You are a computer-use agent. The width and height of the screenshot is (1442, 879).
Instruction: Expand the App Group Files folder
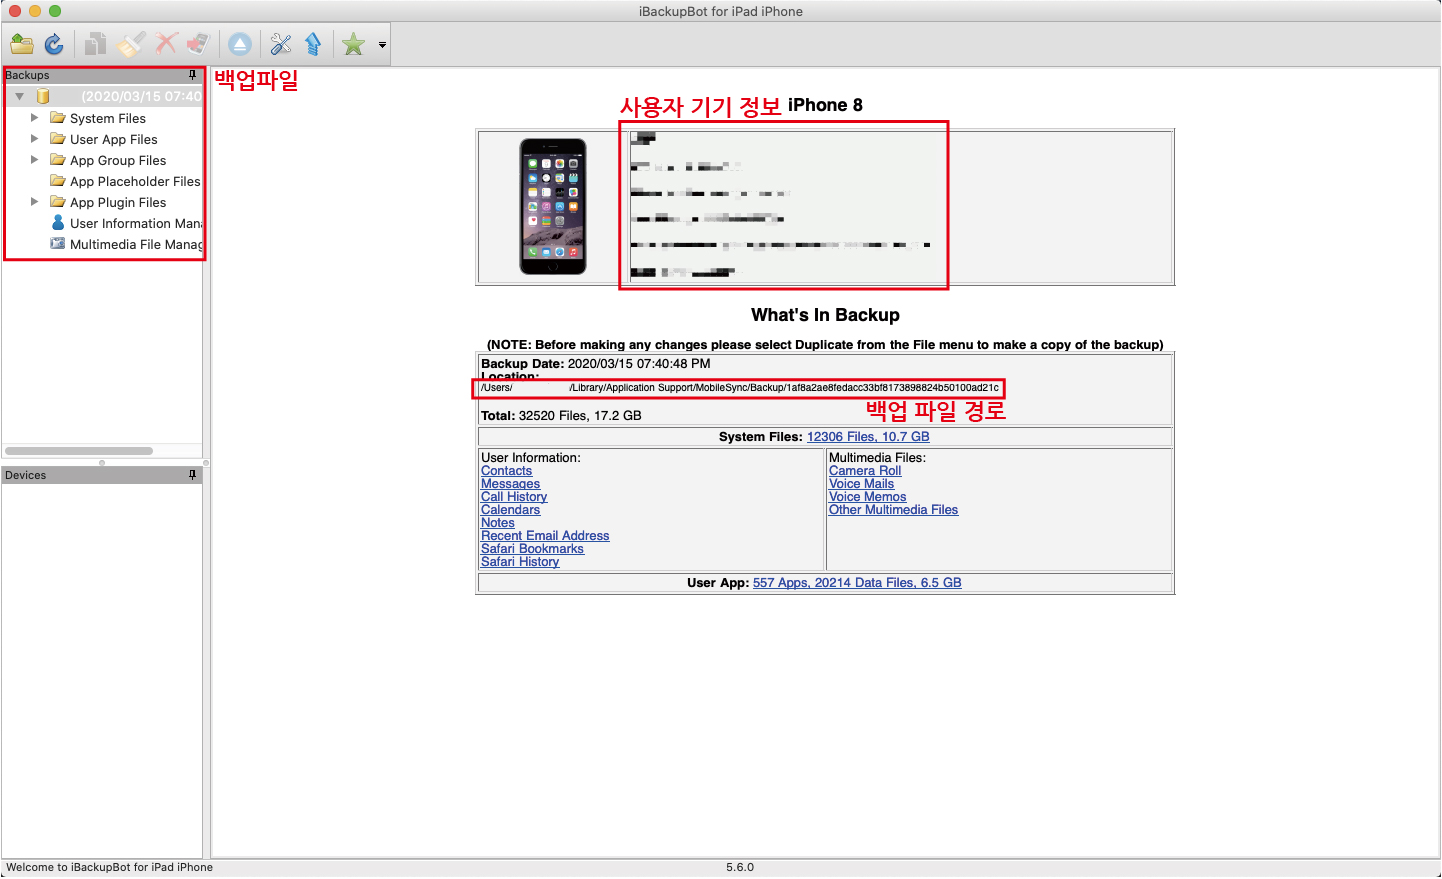[x=35, y=160]
